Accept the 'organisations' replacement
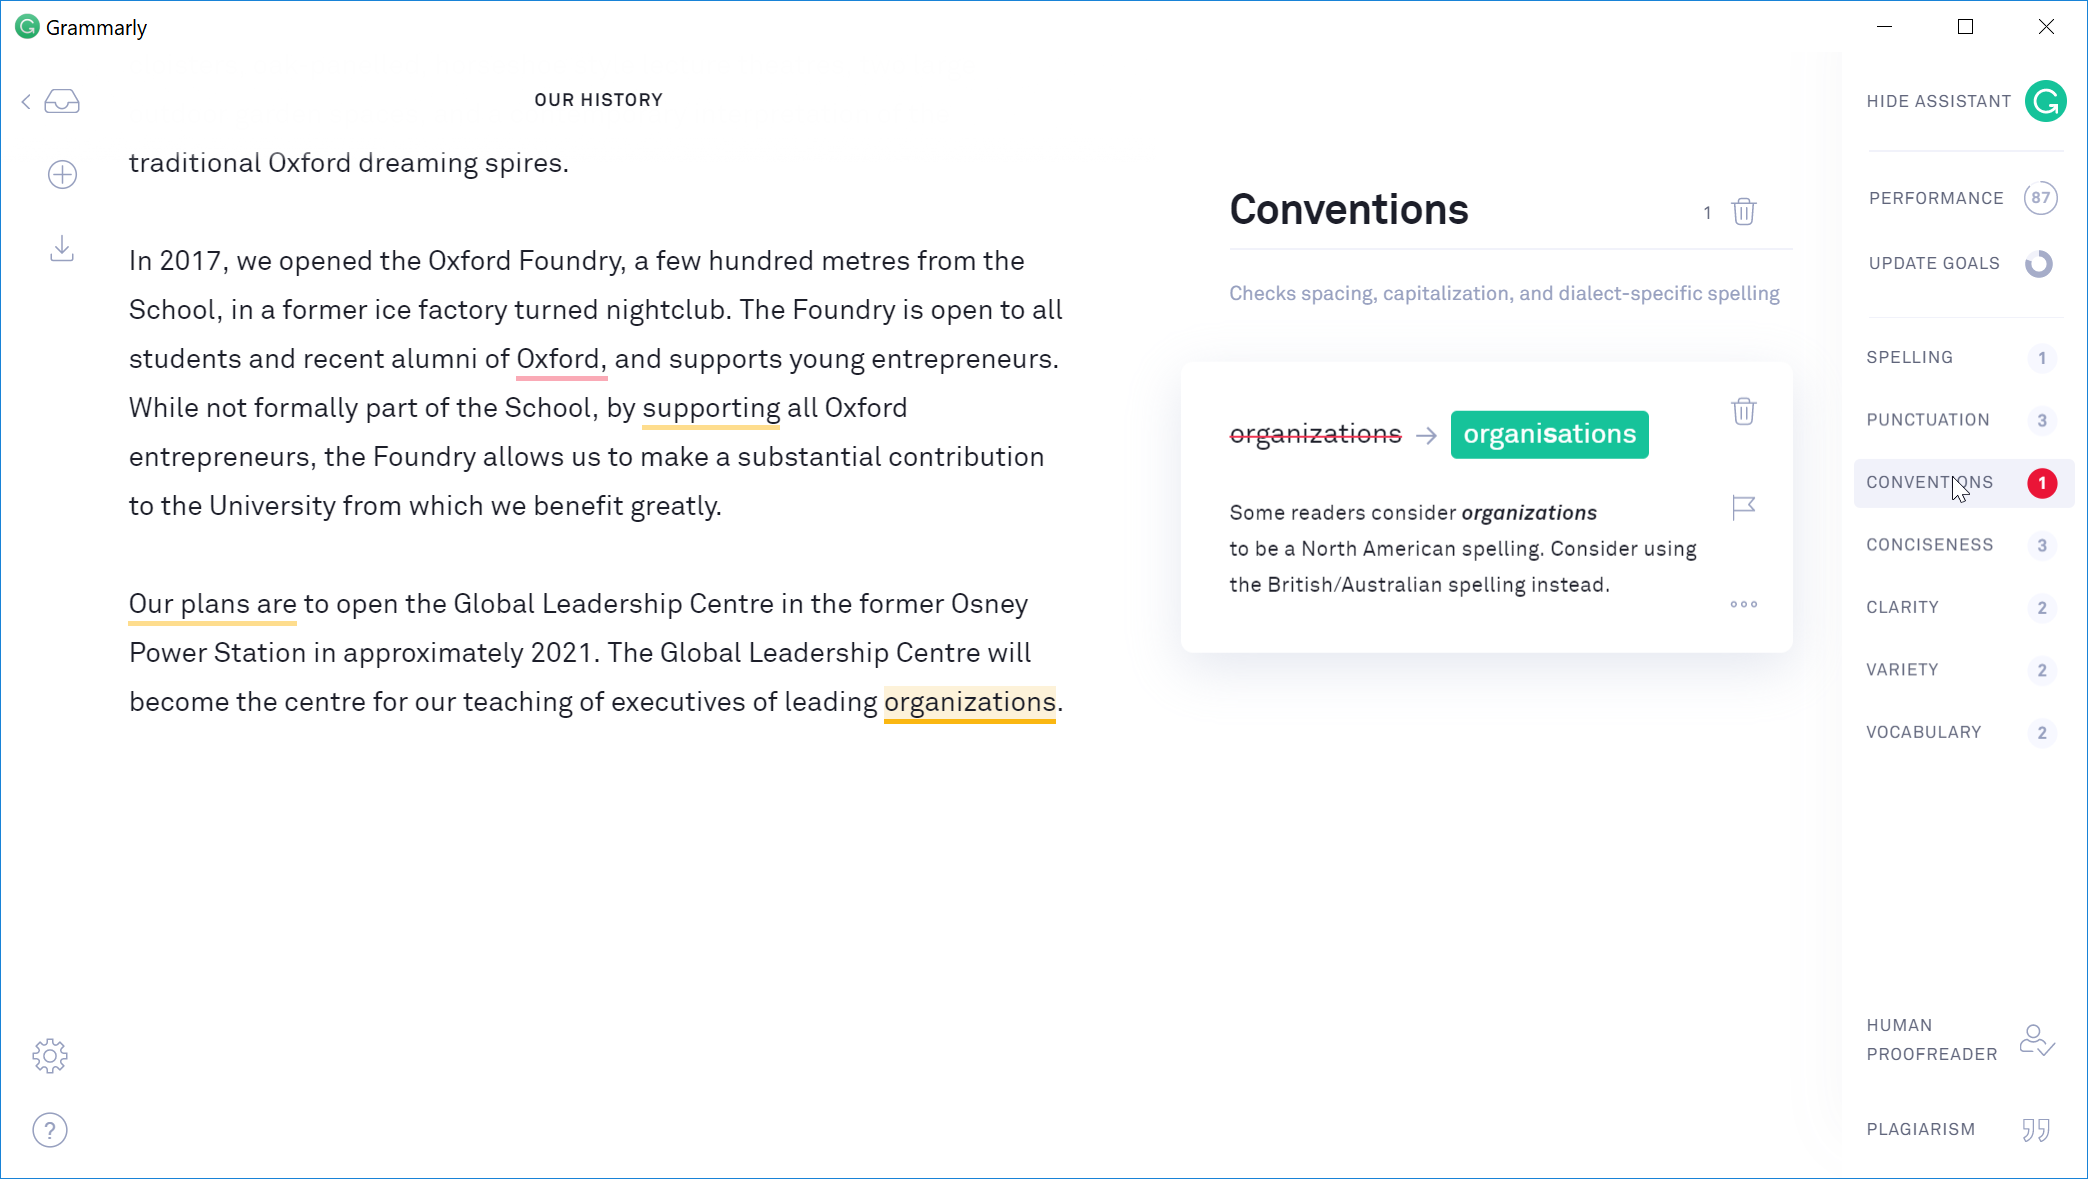This screenshot has width=2088, height=1179. pos(1550,434)
